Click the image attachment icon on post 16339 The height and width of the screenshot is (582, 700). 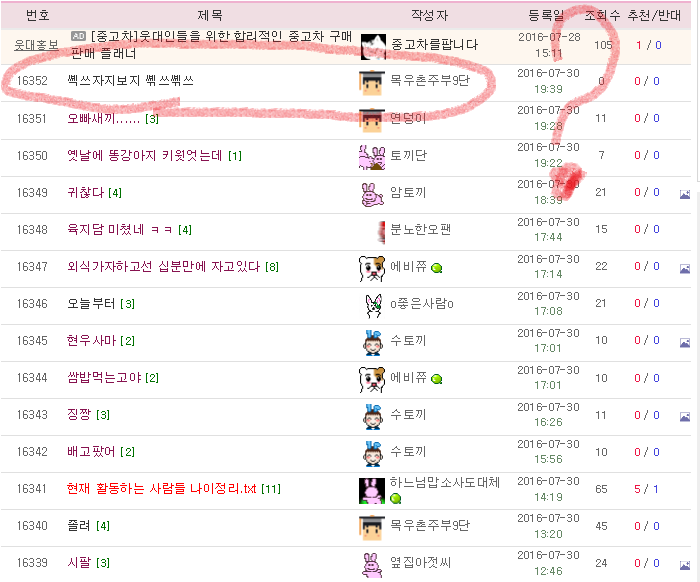pyautogui.click(x=685, y=565)
